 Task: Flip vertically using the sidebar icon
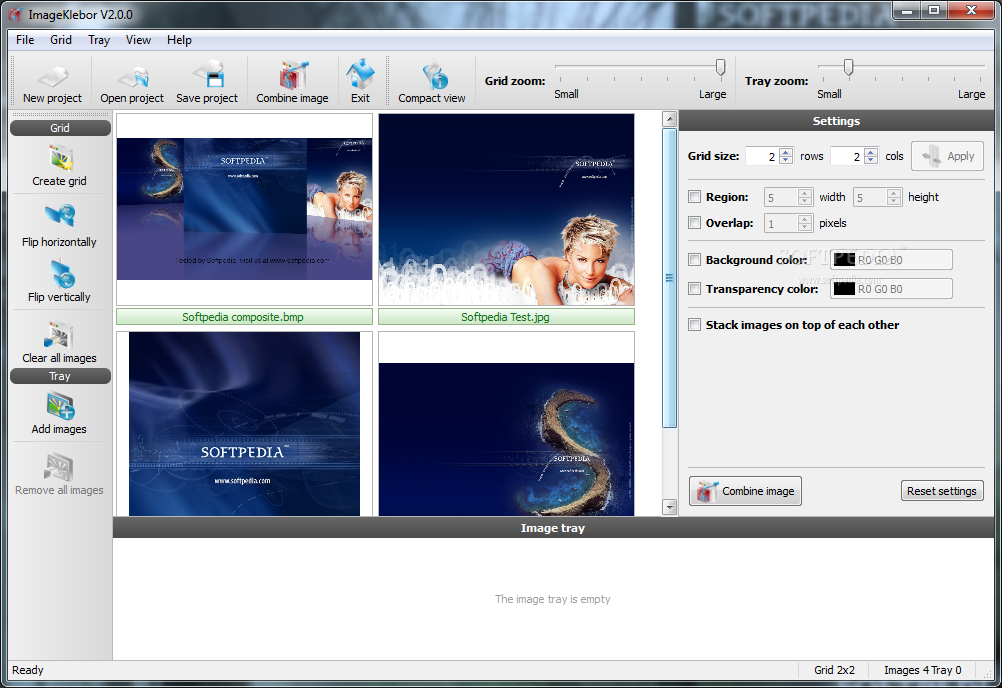coord(59,281)
